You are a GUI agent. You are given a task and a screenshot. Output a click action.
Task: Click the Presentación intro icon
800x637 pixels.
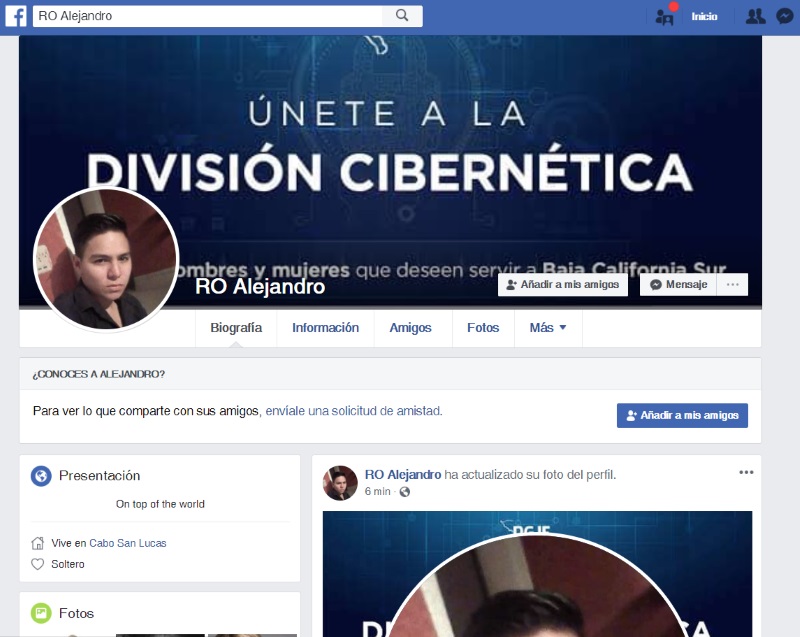tap(41, 476)
